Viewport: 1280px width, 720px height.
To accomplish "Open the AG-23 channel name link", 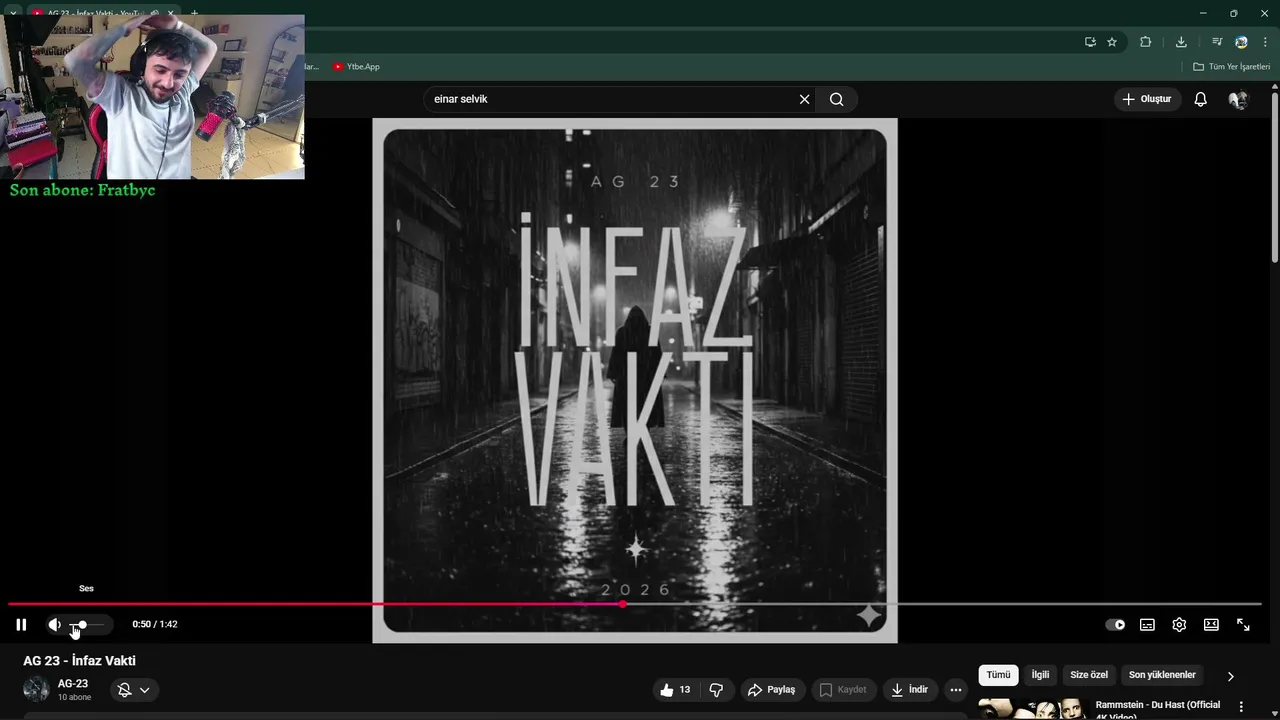I will tap(73, 684).
